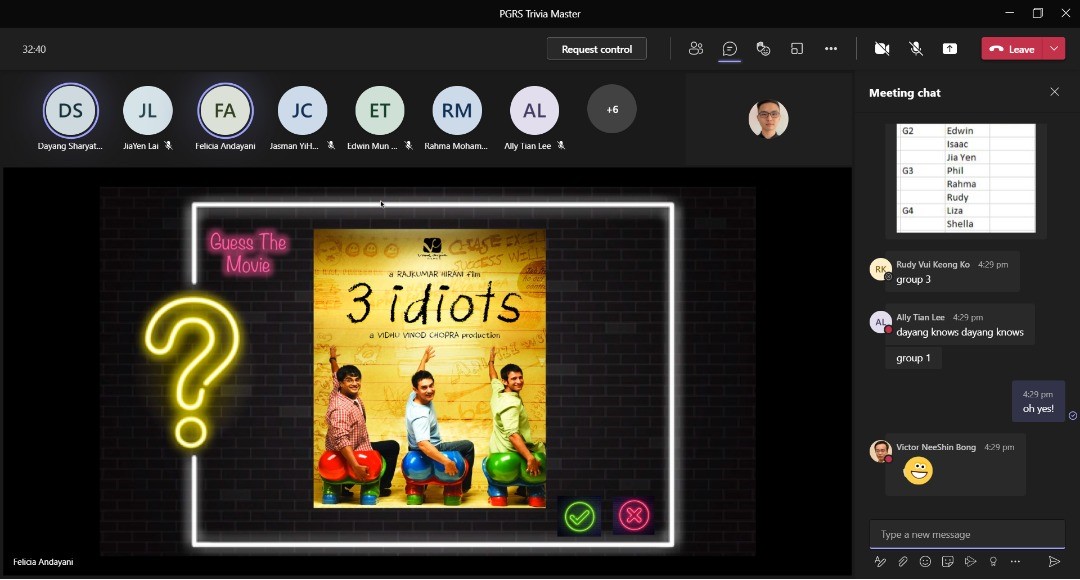This screenshot has height=580, width=1080.
Task: Select Felicia Andayani participant avatar
Action: (x=225, y=110)
